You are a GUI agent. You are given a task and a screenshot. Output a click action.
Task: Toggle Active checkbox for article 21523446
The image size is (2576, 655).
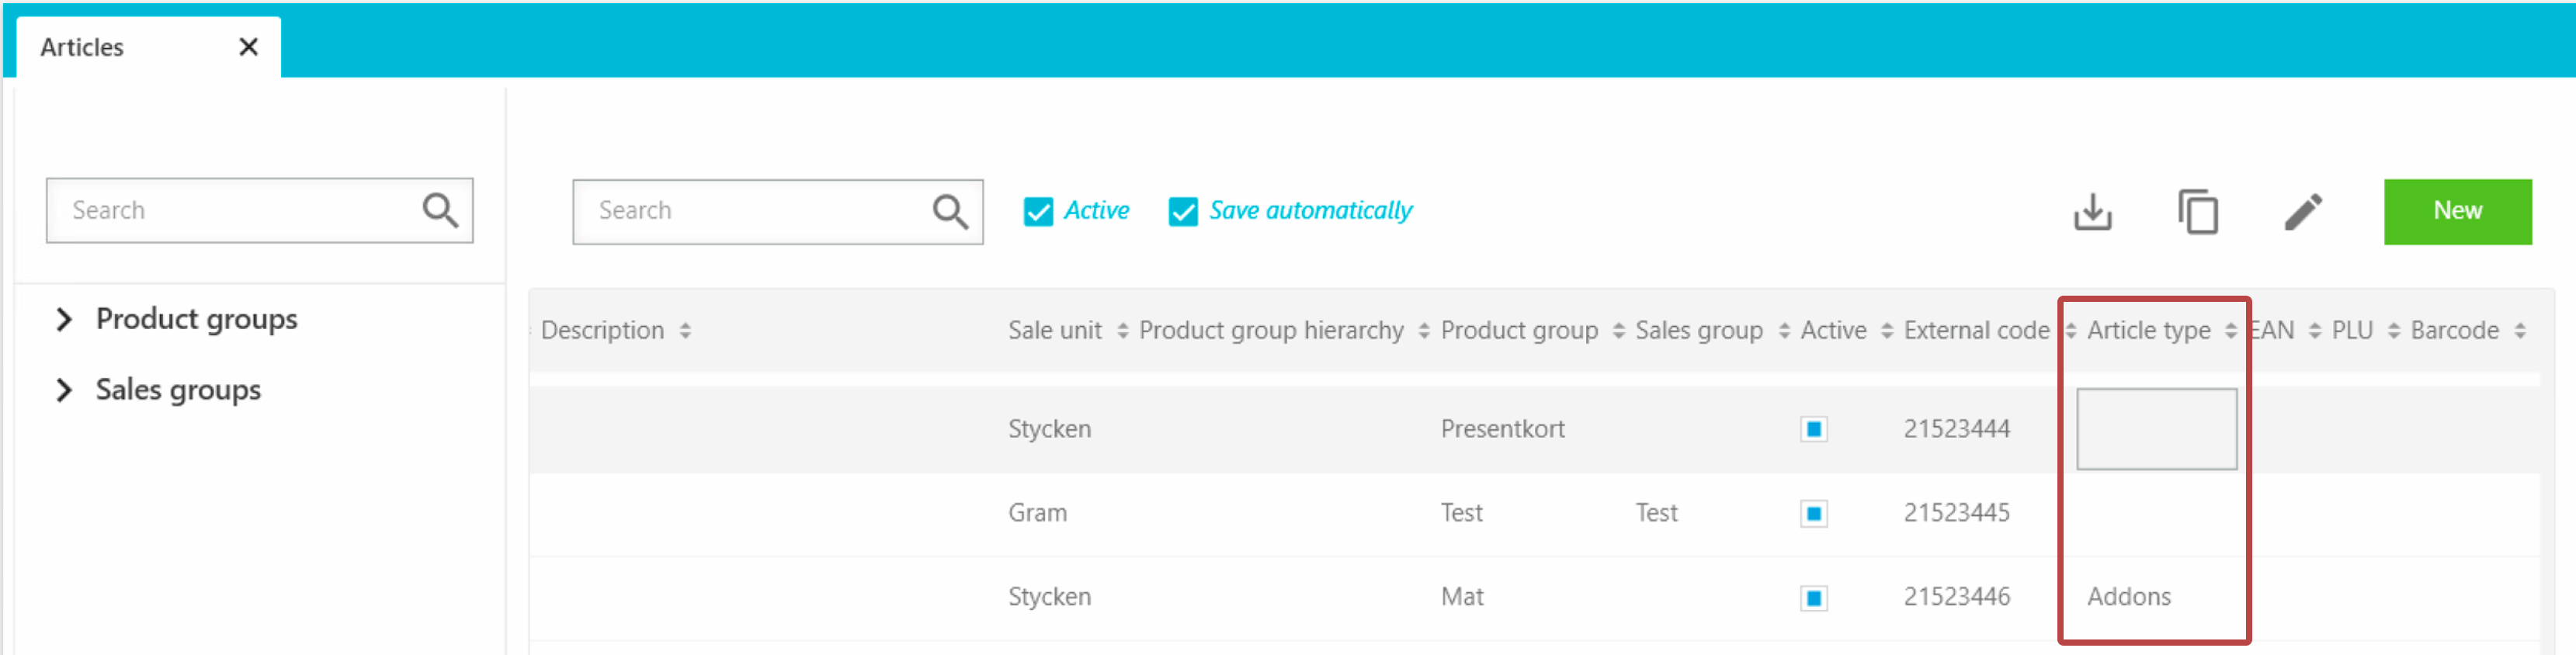pos(1813,598)
